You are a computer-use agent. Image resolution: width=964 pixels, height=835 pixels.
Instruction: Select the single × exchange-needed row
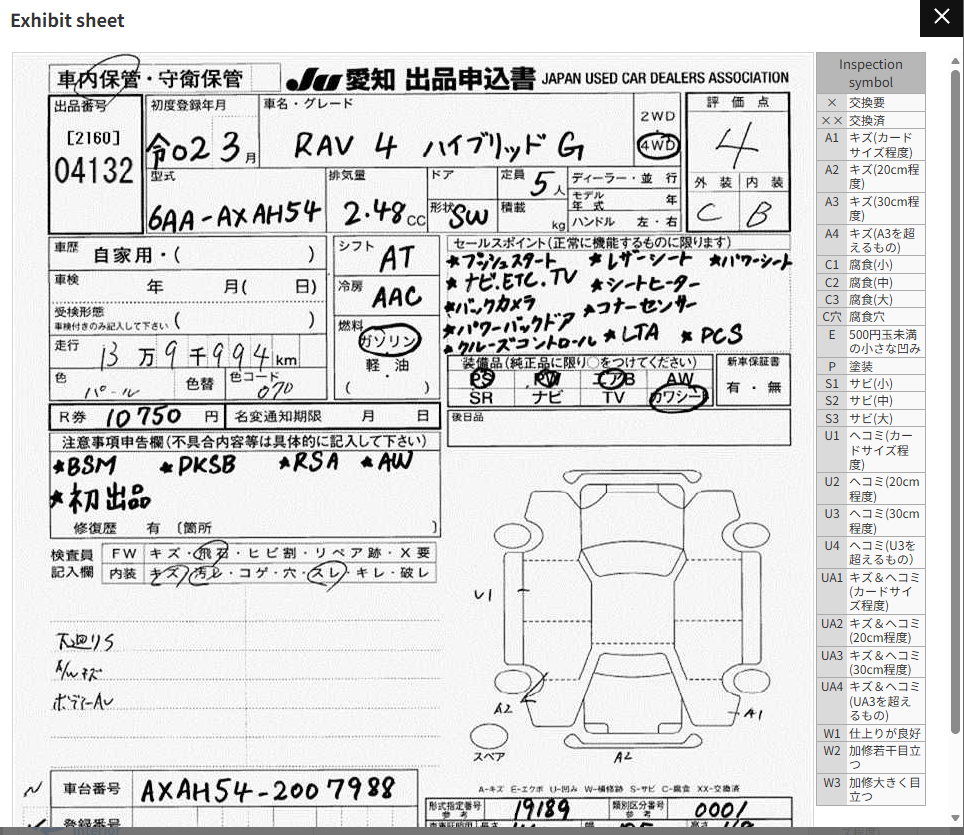tap(871, 103)
